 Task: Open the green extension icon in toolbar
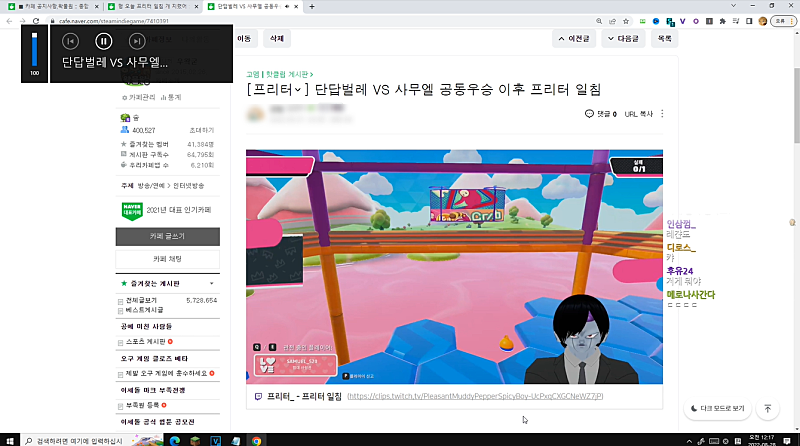(643, 21)
